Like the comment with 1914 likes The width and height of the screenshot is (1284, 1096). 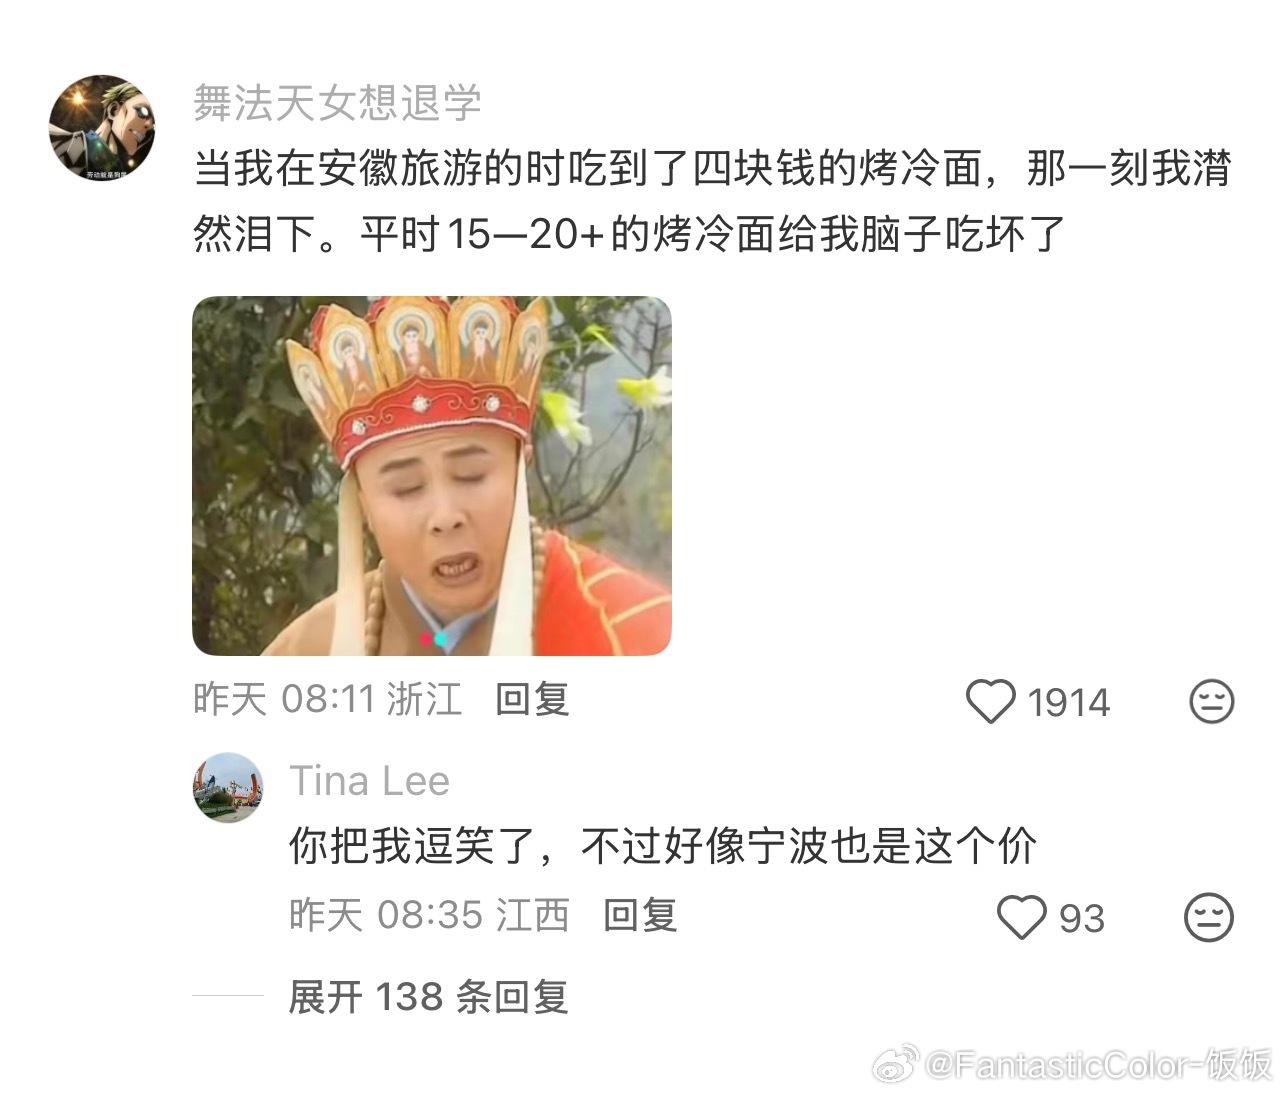click(990, 701)
